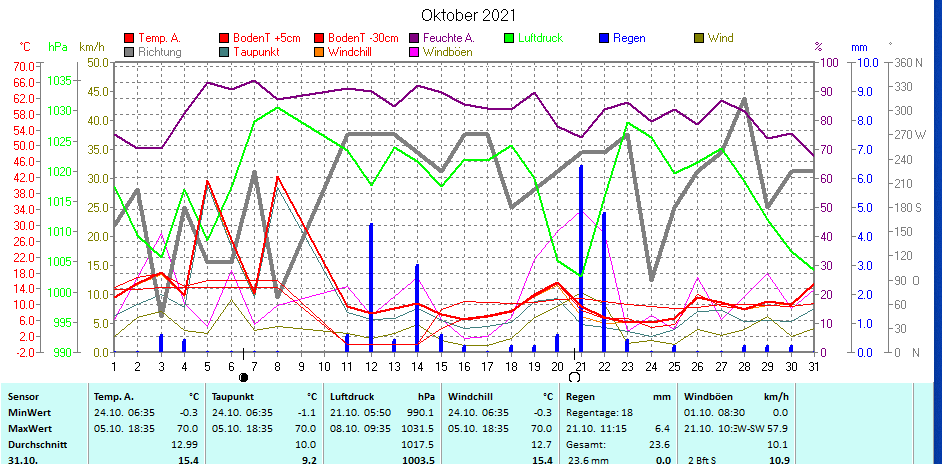The image size is (942, 464).
Task: Click the mm rain axis unit label
Action: coord(859,46)
